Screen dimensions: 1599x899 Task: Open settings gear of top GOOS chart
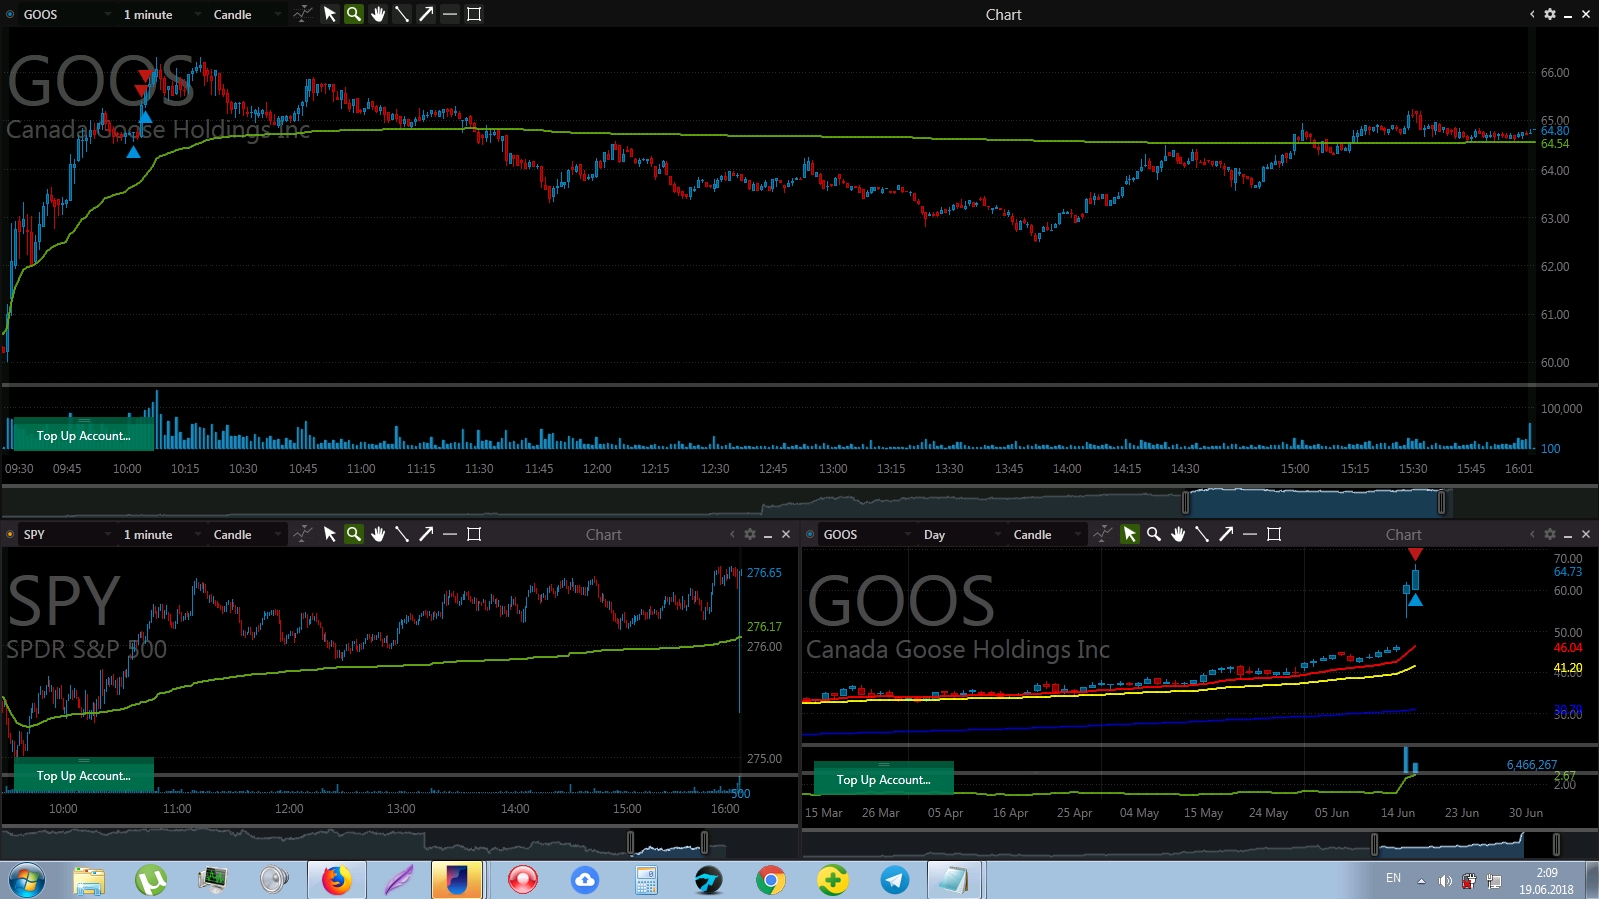point(1550,14)
